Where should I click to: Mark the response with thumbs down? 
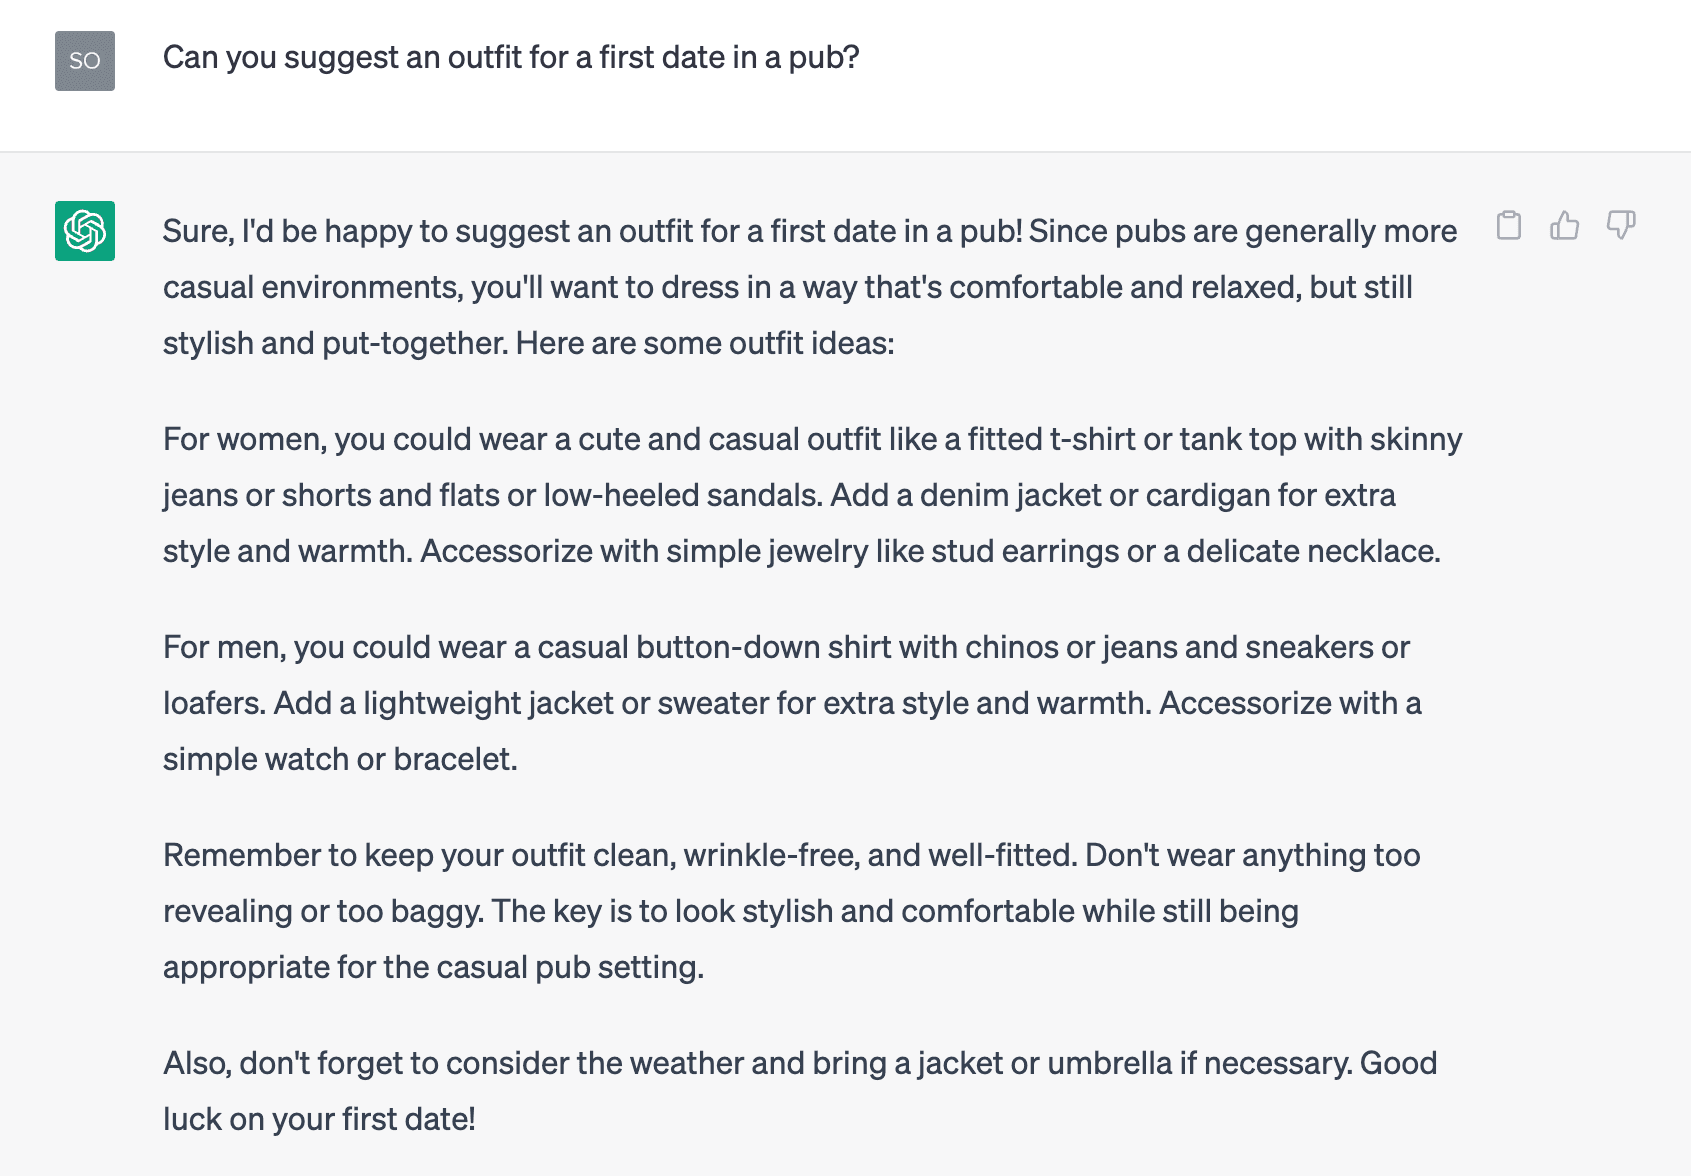click(1621, 226)
